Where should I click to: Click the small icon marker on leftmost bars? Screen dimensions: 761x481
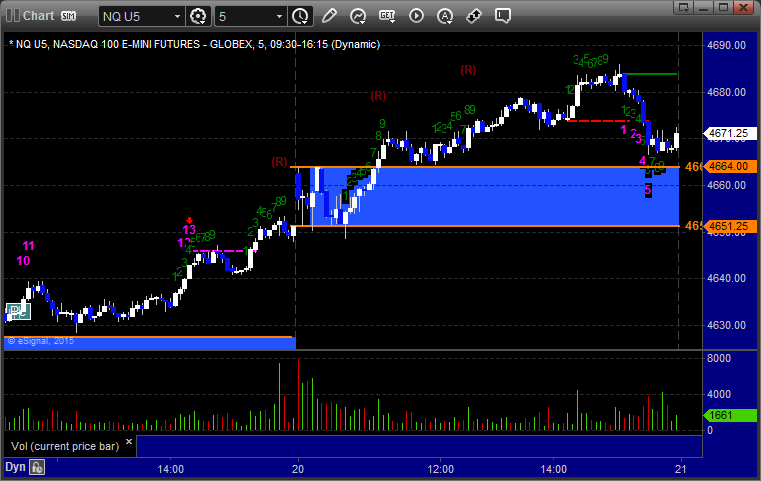[18, 311]
